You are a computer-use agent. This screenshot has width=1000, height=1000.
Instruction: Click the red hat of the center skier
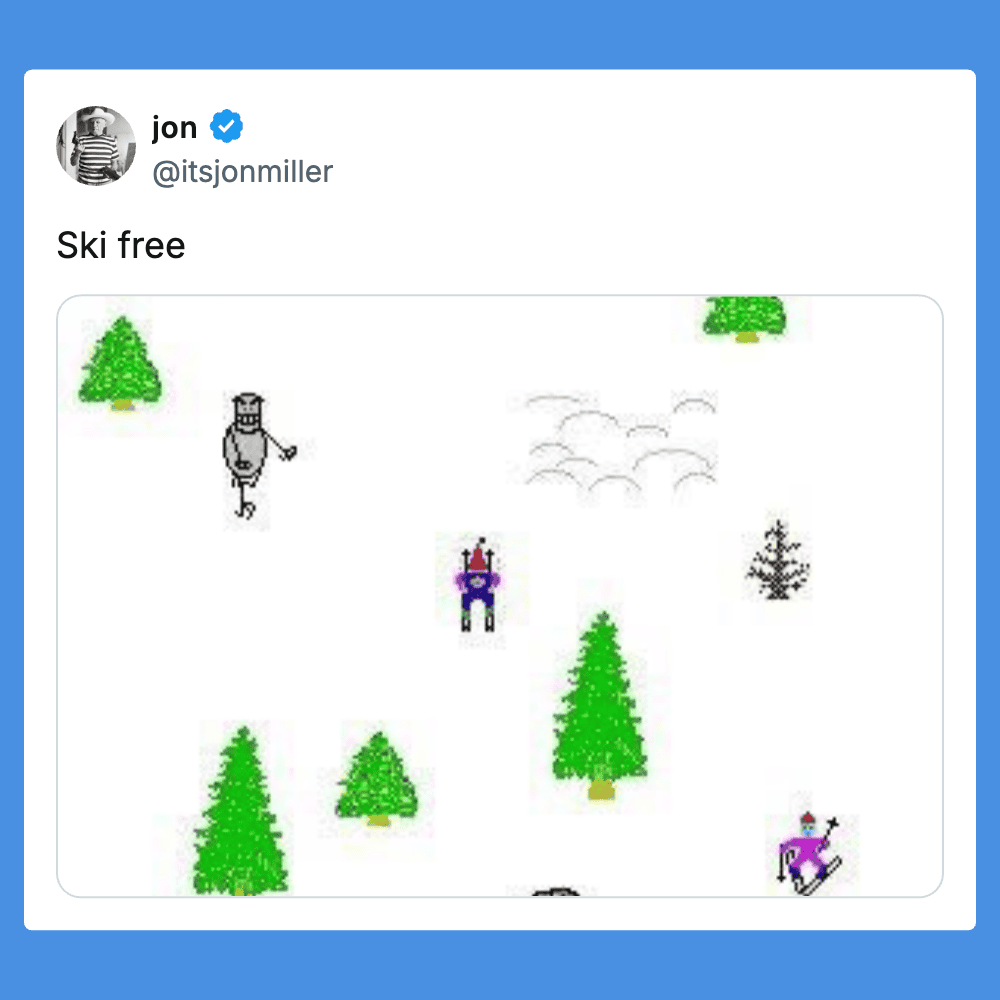(x=478, y=555)
